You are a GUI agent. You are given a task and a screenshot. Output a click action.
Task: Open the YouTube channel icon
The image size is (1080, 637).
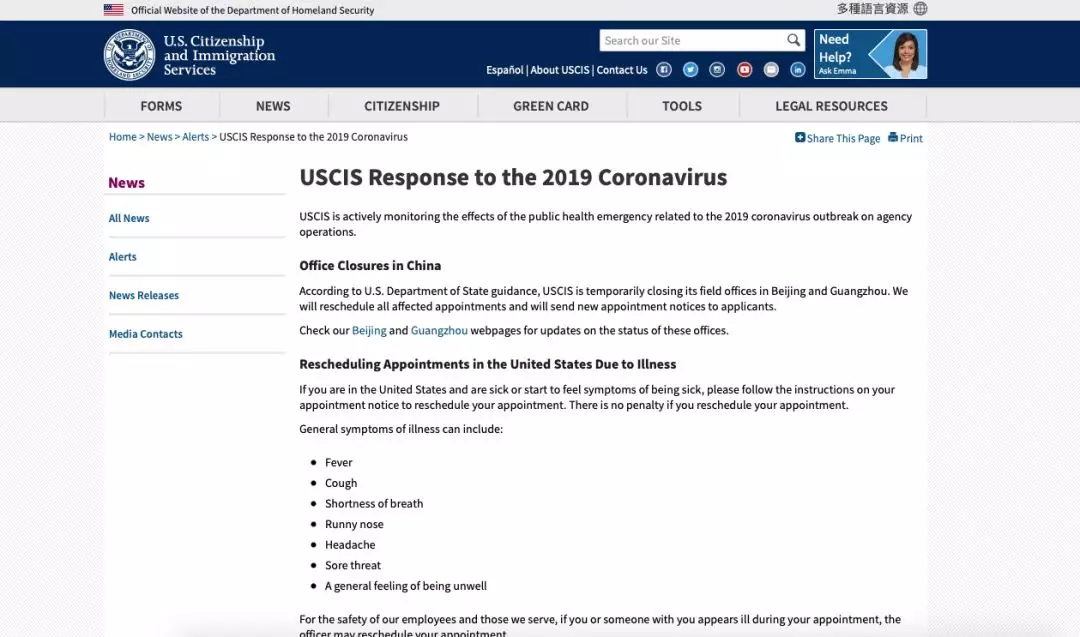tap(744, 70)
